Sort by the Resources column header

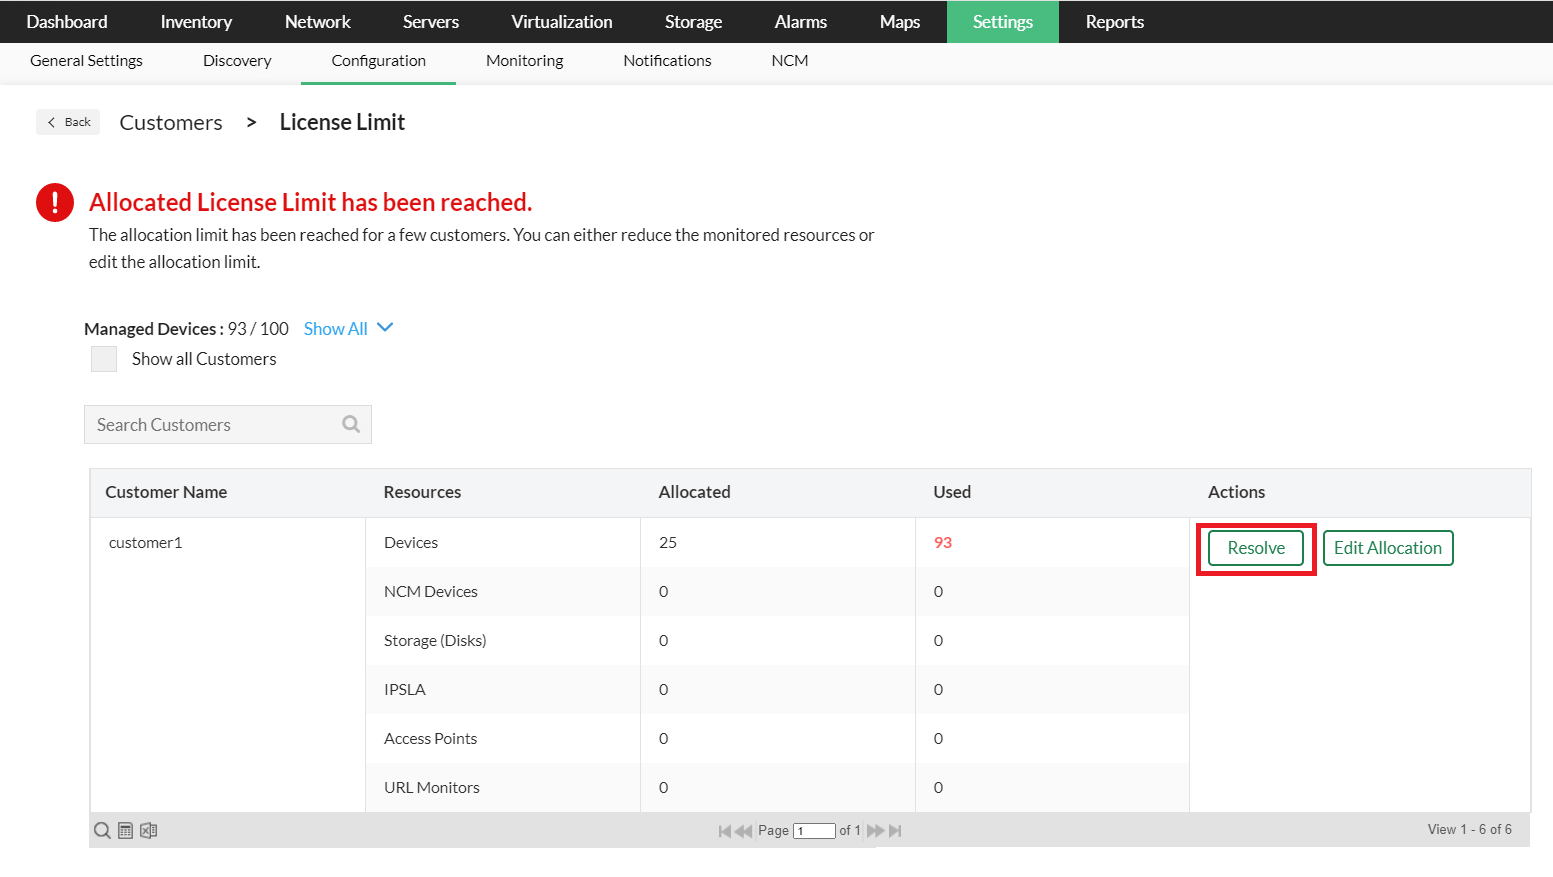click(x=503, y=492)
